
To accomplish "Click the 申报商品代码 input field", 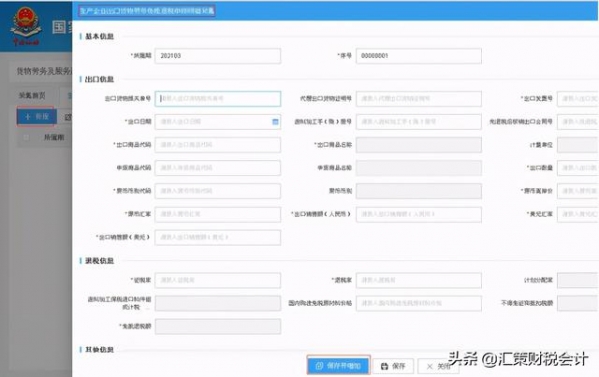I will pyautogui.click(x=218, y=168).
